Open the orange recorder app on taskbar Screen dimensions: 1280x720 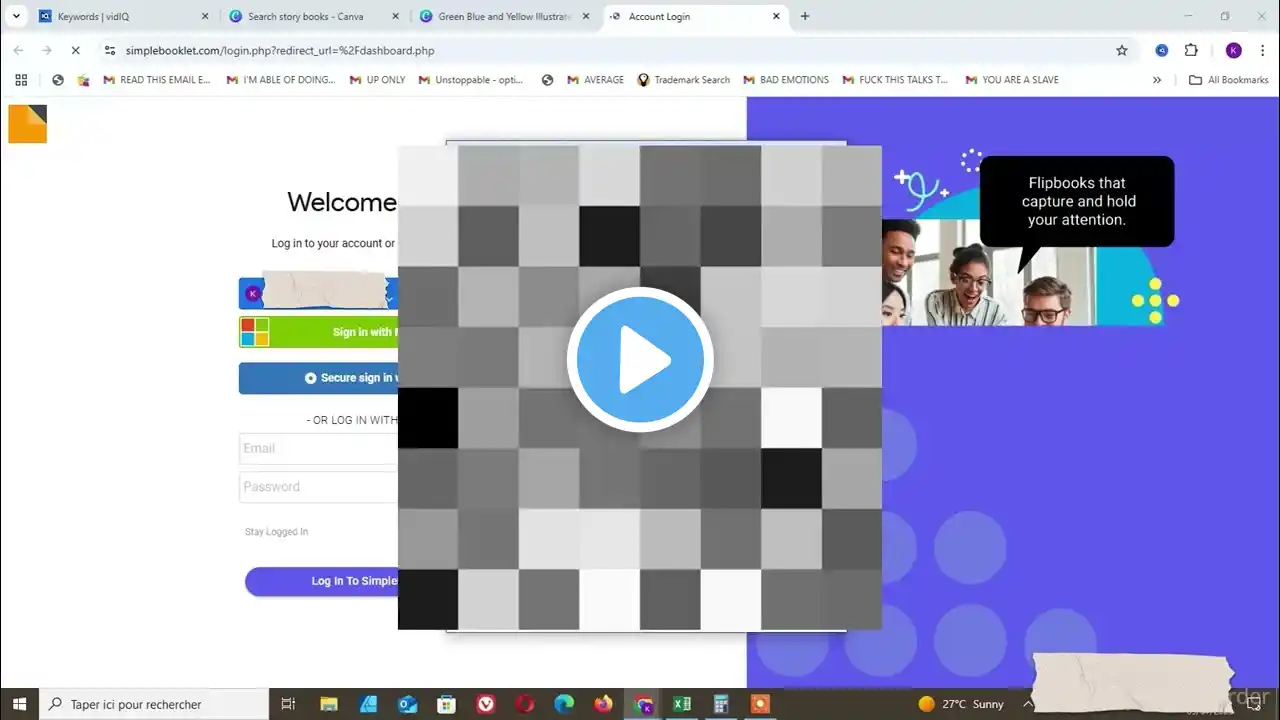760,704
